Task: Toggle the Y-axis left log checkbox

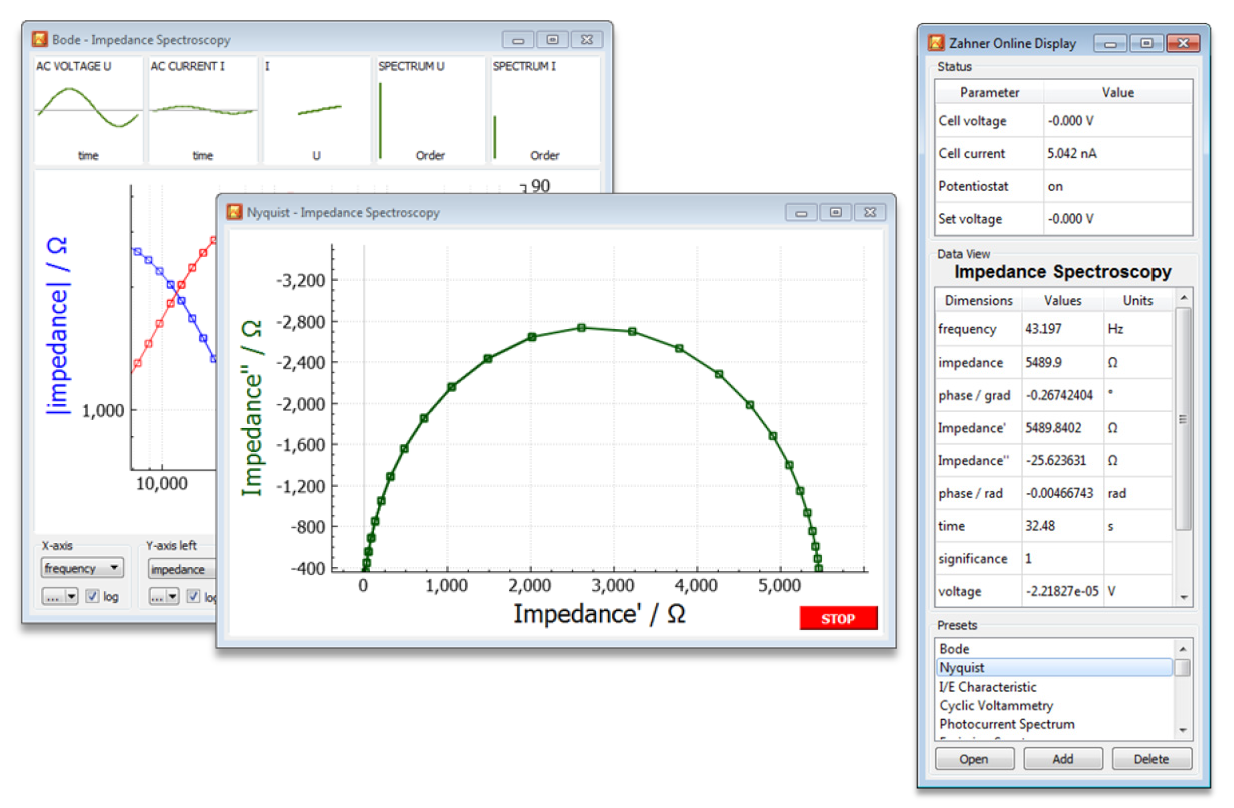Action: coord(195,596)
